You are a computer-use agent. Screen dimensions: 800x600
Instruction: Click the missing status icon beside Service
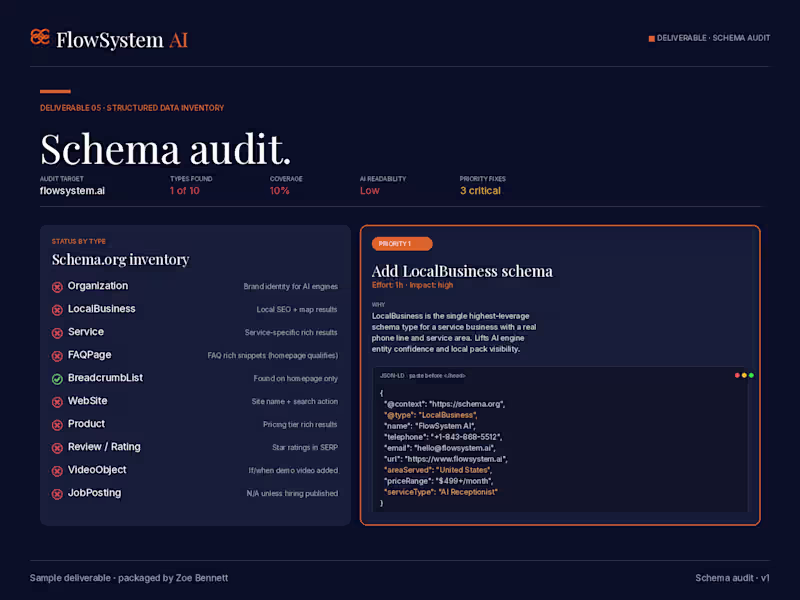(57, 333)
